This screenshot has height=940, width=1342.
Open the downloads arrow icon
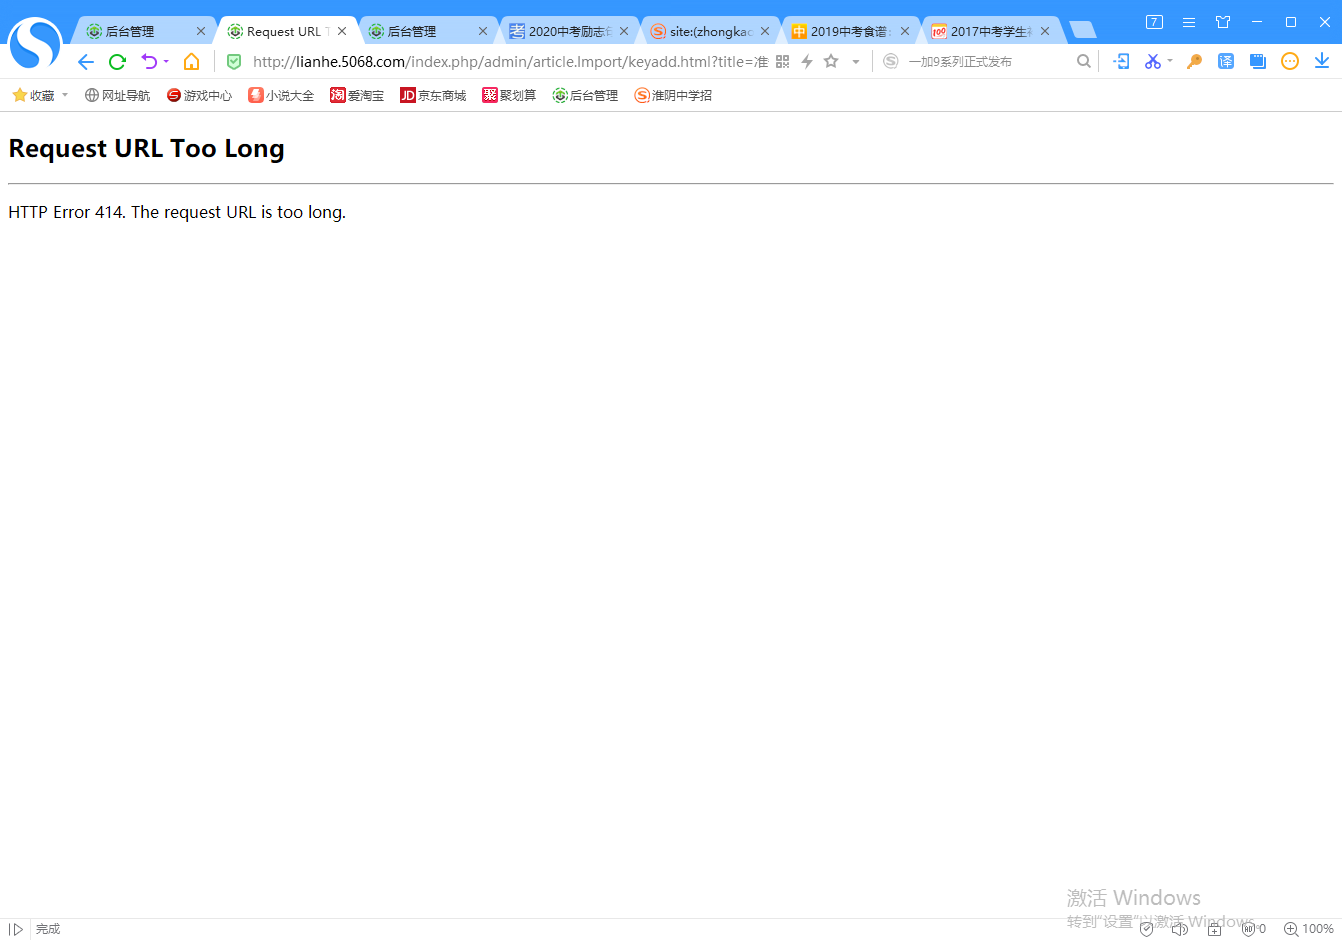click(1321, 62)
